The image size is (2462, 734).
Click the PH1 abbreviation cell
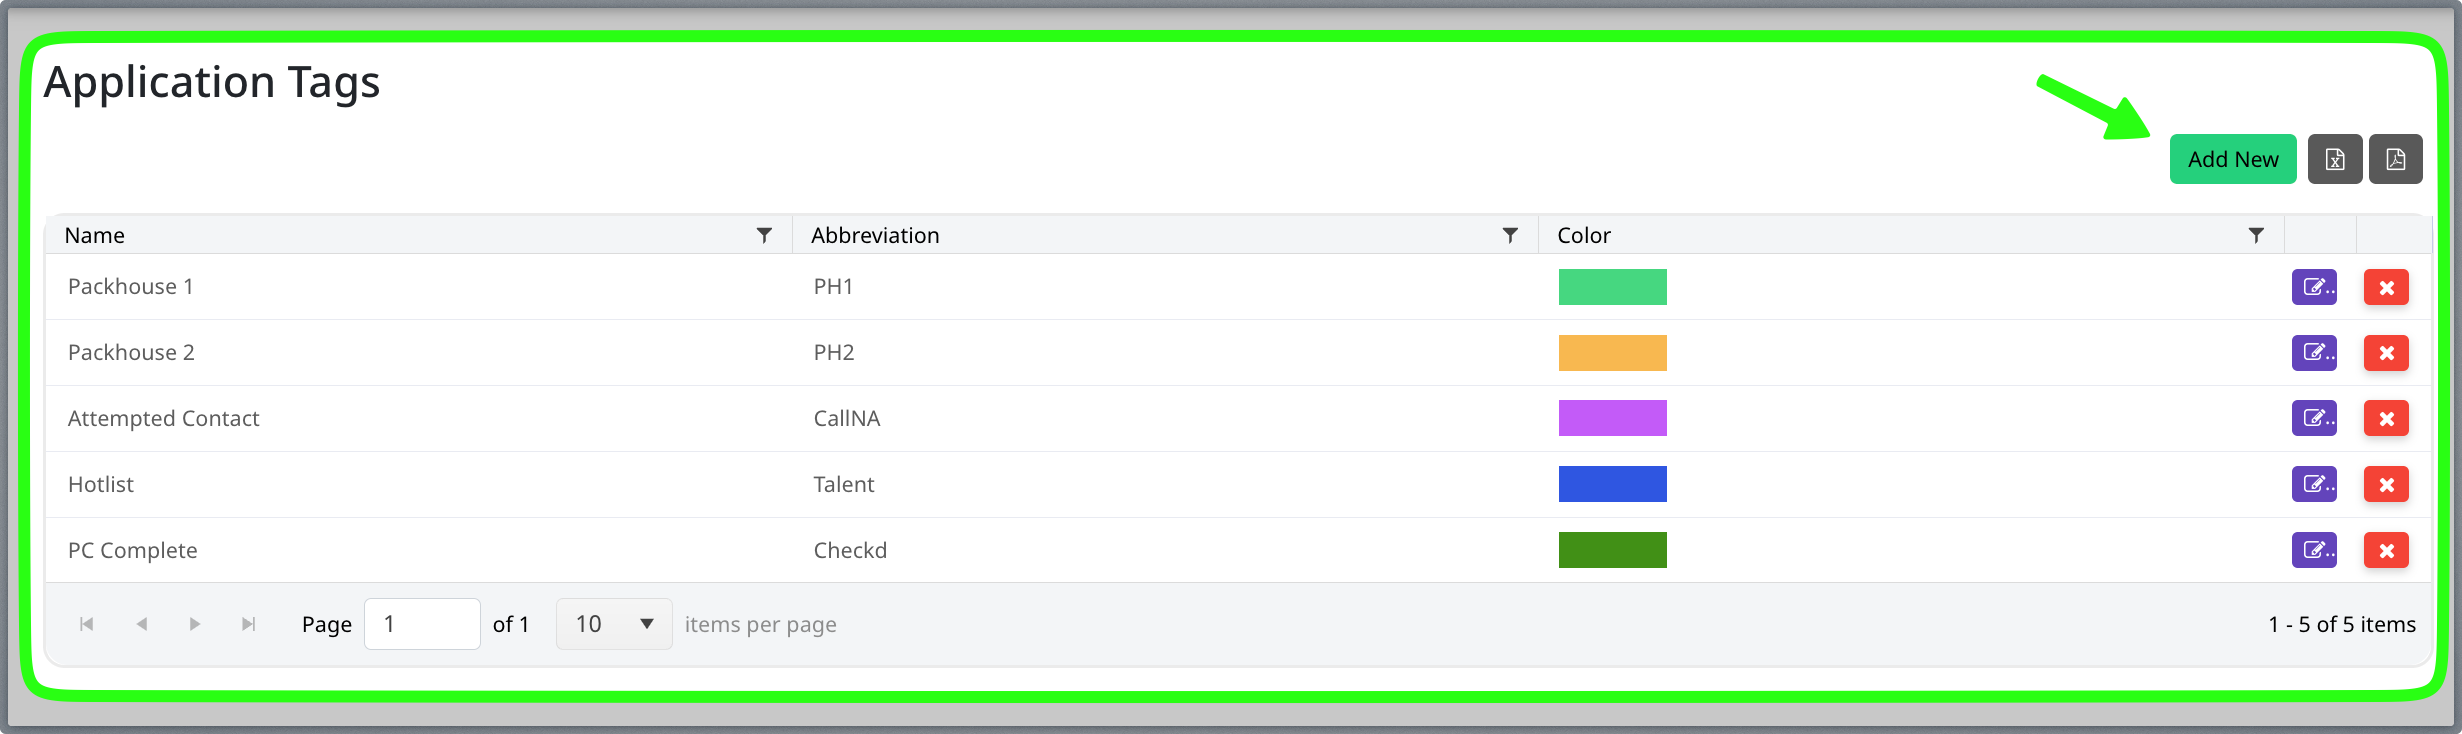[1165, 287]
